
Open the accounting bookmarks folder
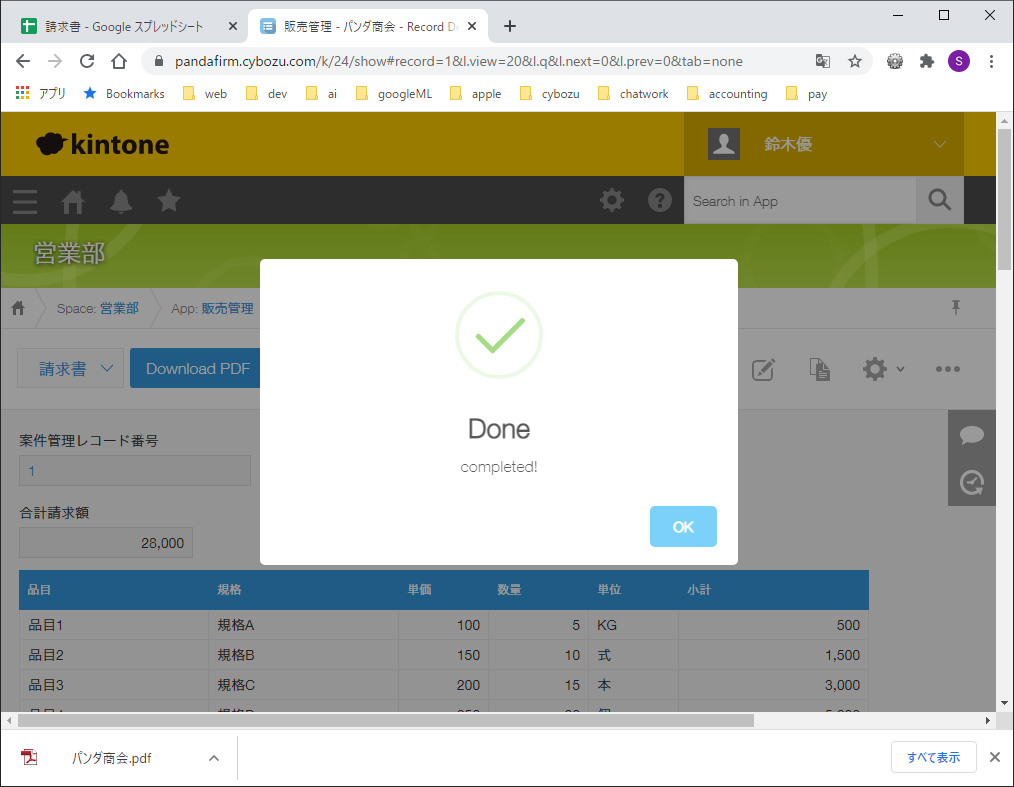coord(727,94)
